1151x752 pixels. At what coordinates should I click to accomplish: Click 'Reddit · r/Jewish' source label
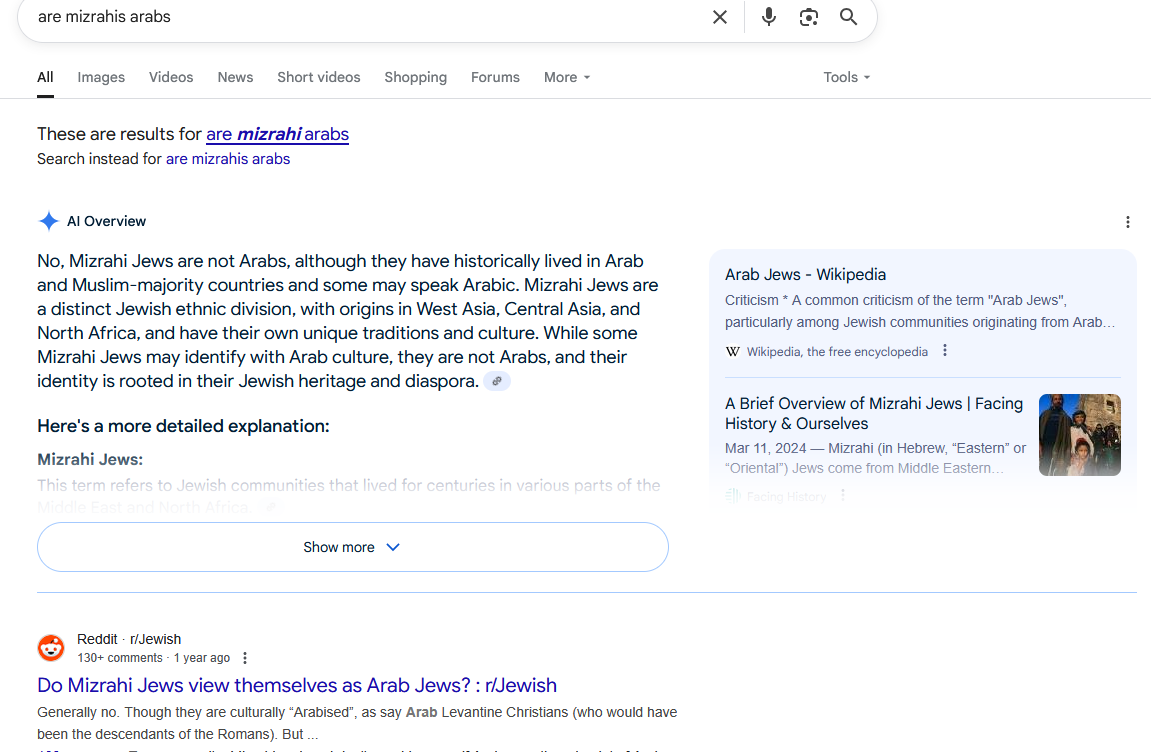pyautogui.click(x=129, y=639)
